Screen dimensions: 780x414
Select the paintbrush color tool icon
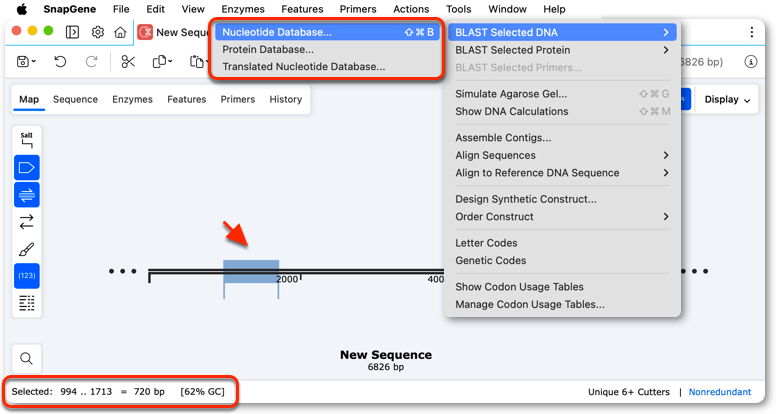(x=27, y=249)
